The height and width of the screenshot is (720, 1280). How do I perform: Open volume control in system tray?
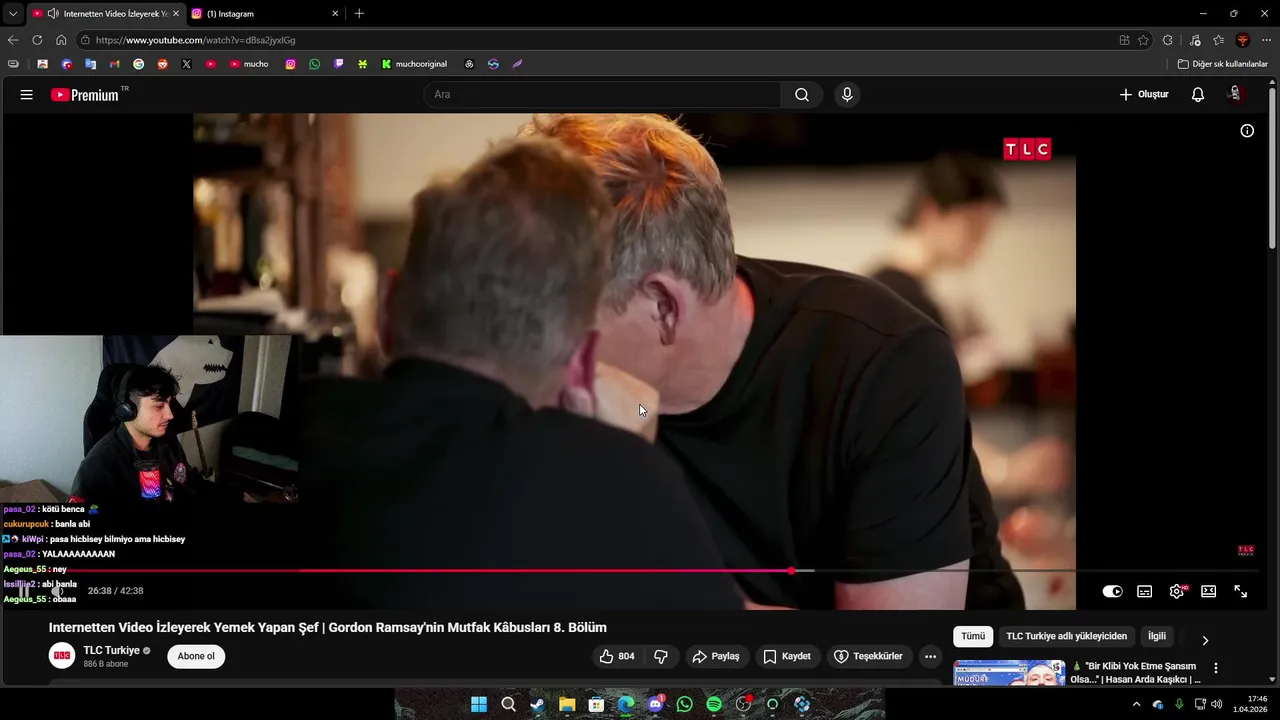click(x=1216, y=704)
